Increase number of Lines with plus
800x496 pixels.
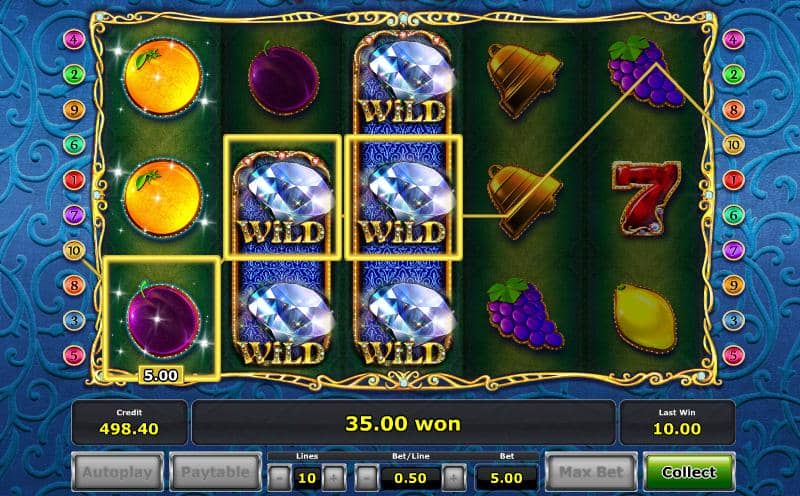pyautogui.click(x=333, y=478)
